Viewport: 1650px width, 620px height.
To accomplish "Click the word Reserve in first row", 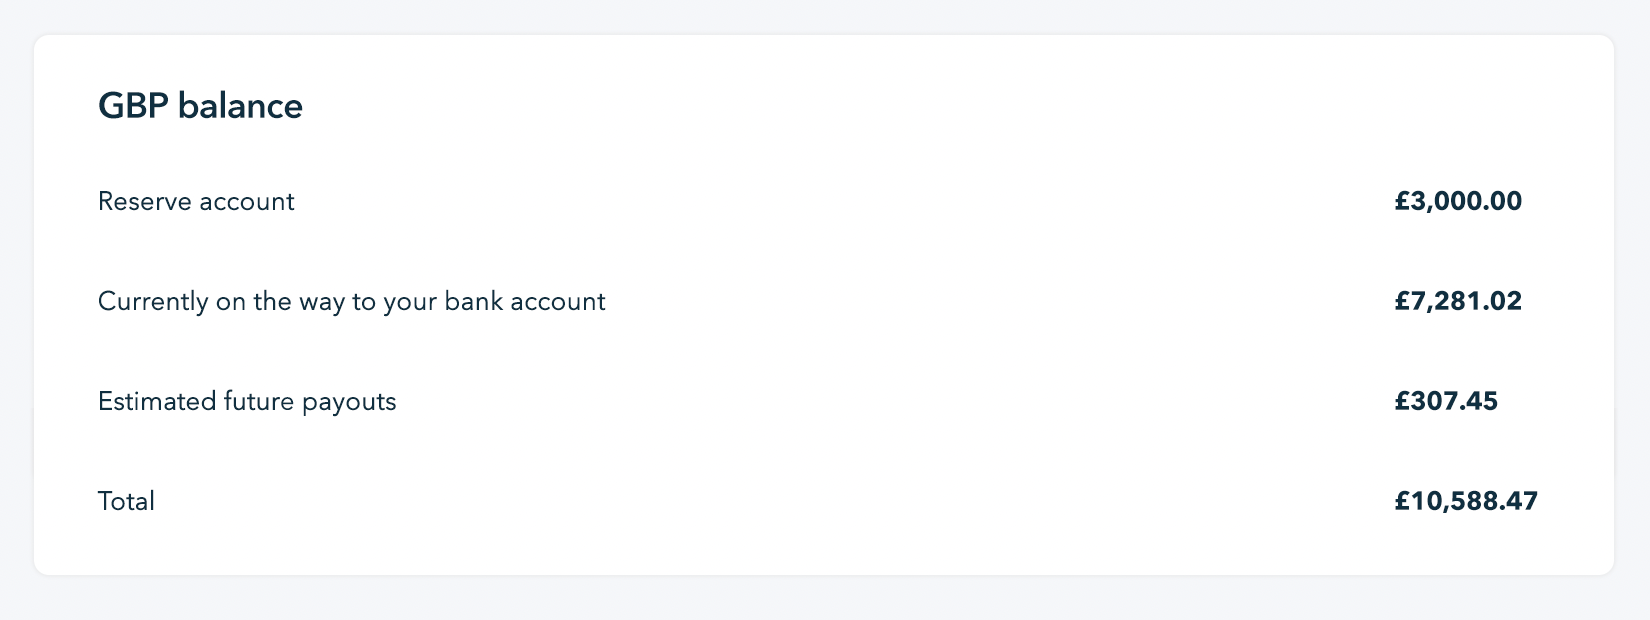I will click(145, 202).
